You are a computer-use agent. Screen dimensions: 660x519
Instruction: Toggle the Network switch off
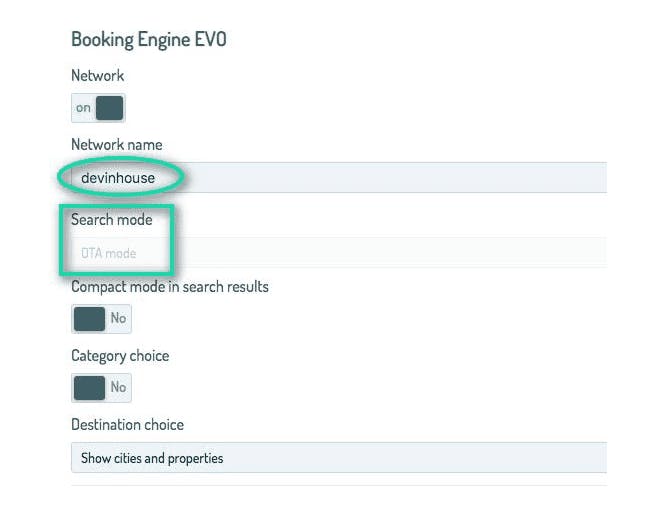click(x=98, y=108)
